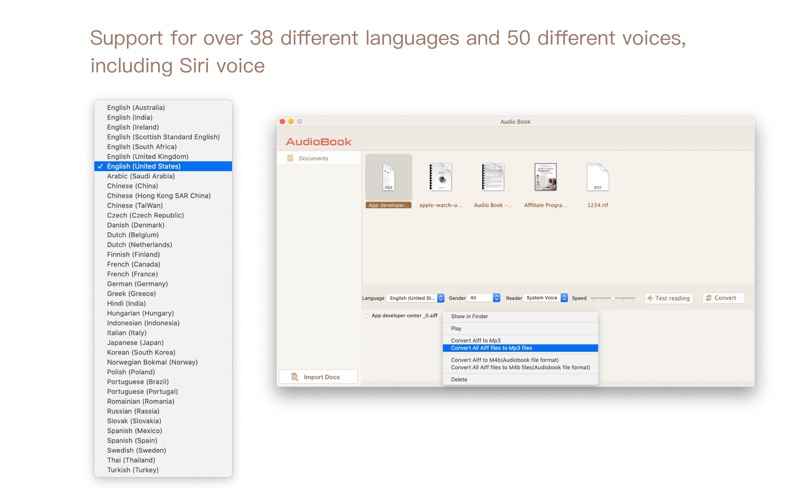The image size is (800, 500).
Task: Pick English (Australia) from language list
Action: (163, 108)
